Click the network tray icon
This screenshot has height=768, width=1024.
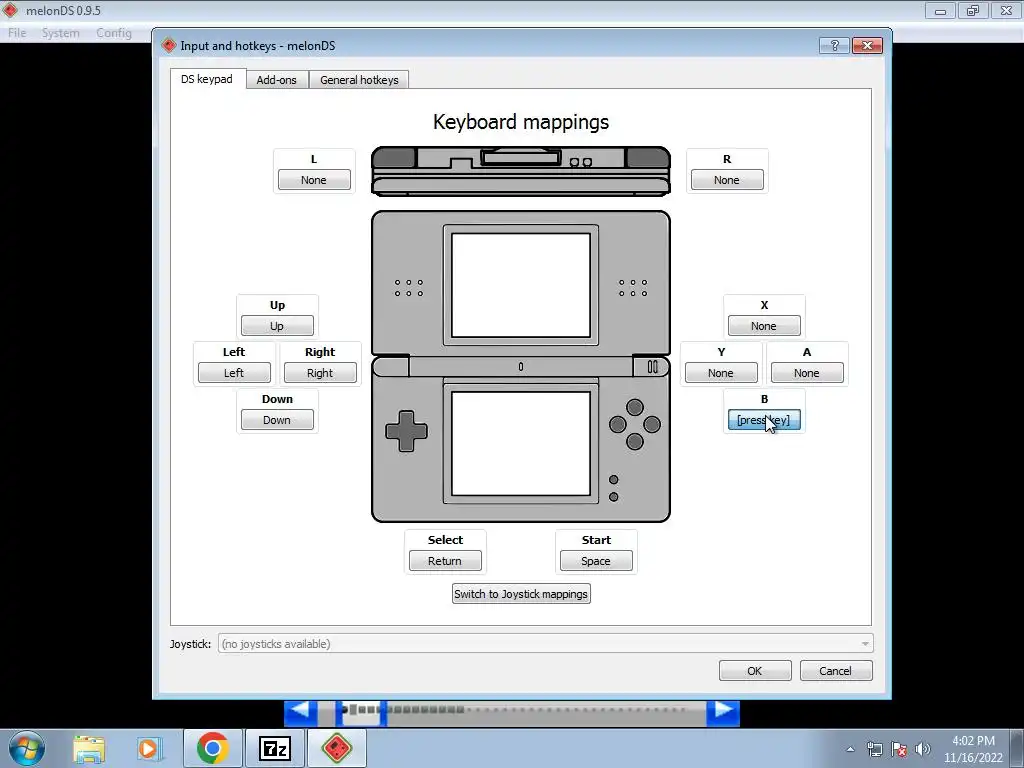[x=874, y=749]
